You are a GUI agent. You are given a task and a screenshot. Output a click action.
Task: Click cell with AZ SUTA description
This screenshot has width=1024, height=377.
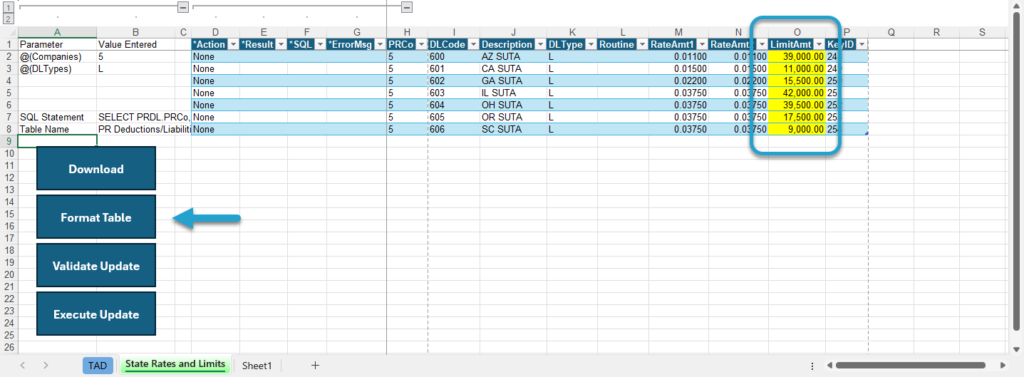(x=513, y=57)
